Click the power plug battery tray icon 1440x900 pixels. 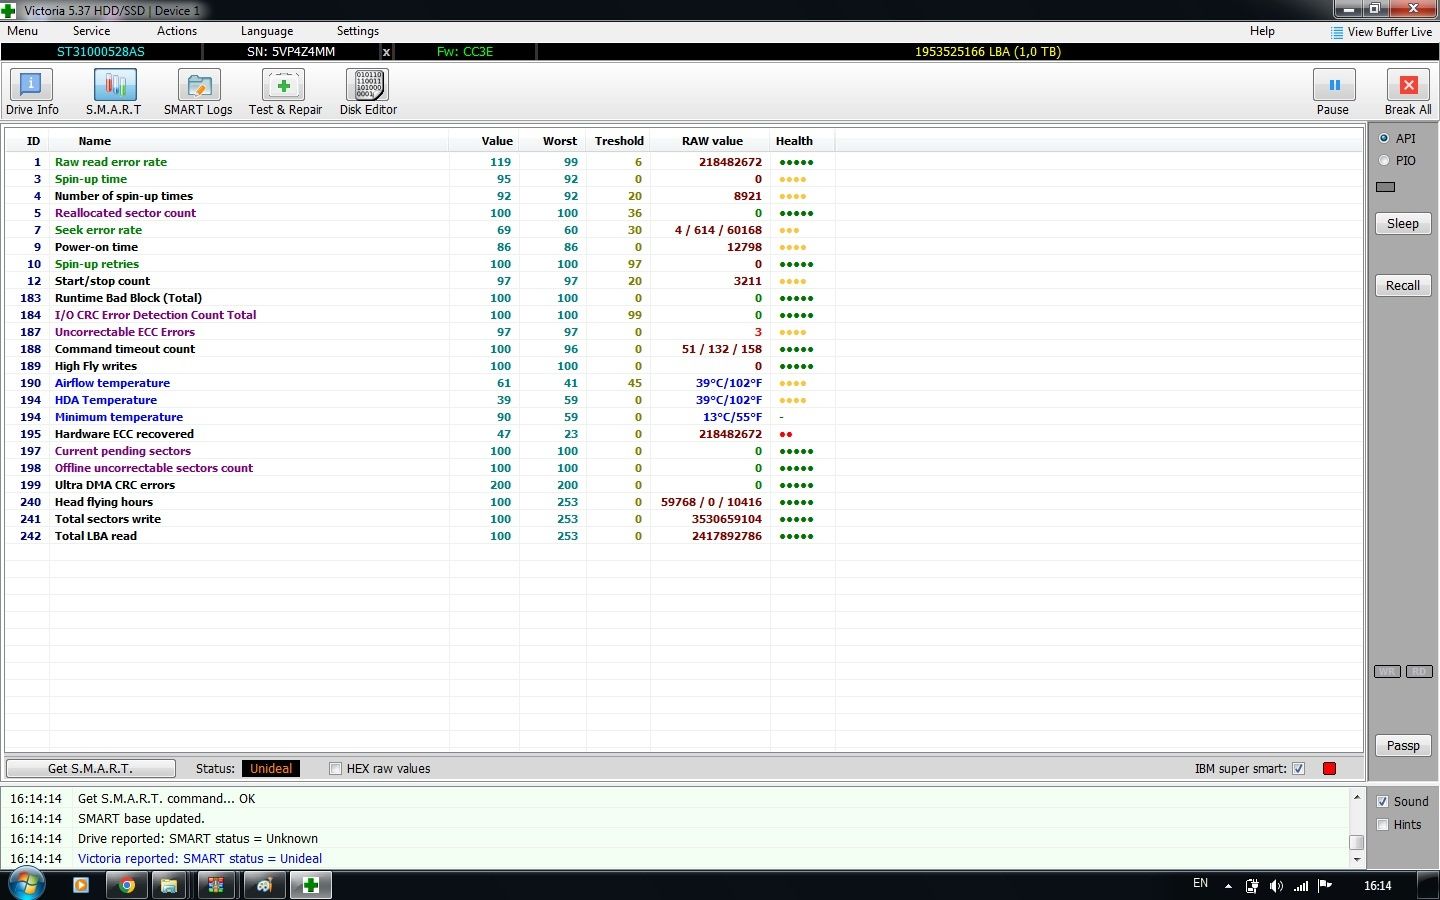tap(1252, 885)
